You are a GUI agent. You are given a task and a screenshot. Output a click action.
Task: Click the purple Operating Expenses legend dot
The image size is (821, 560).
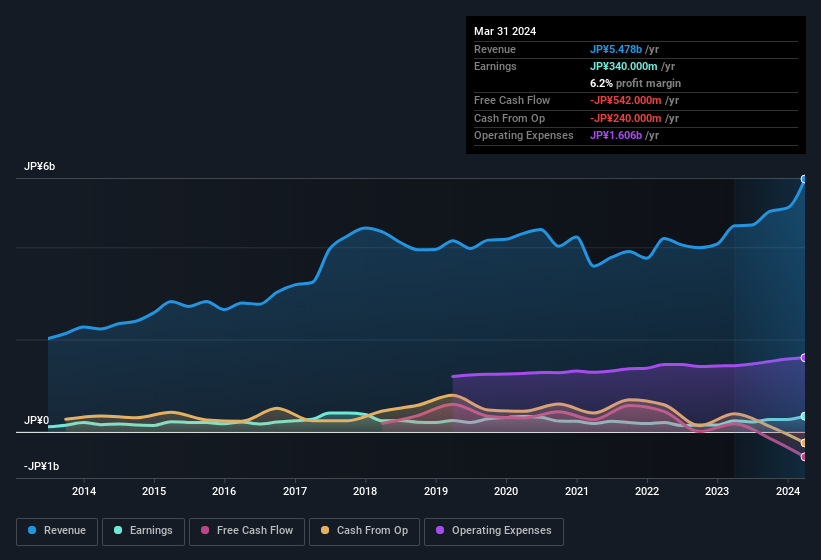pos(441,531)
